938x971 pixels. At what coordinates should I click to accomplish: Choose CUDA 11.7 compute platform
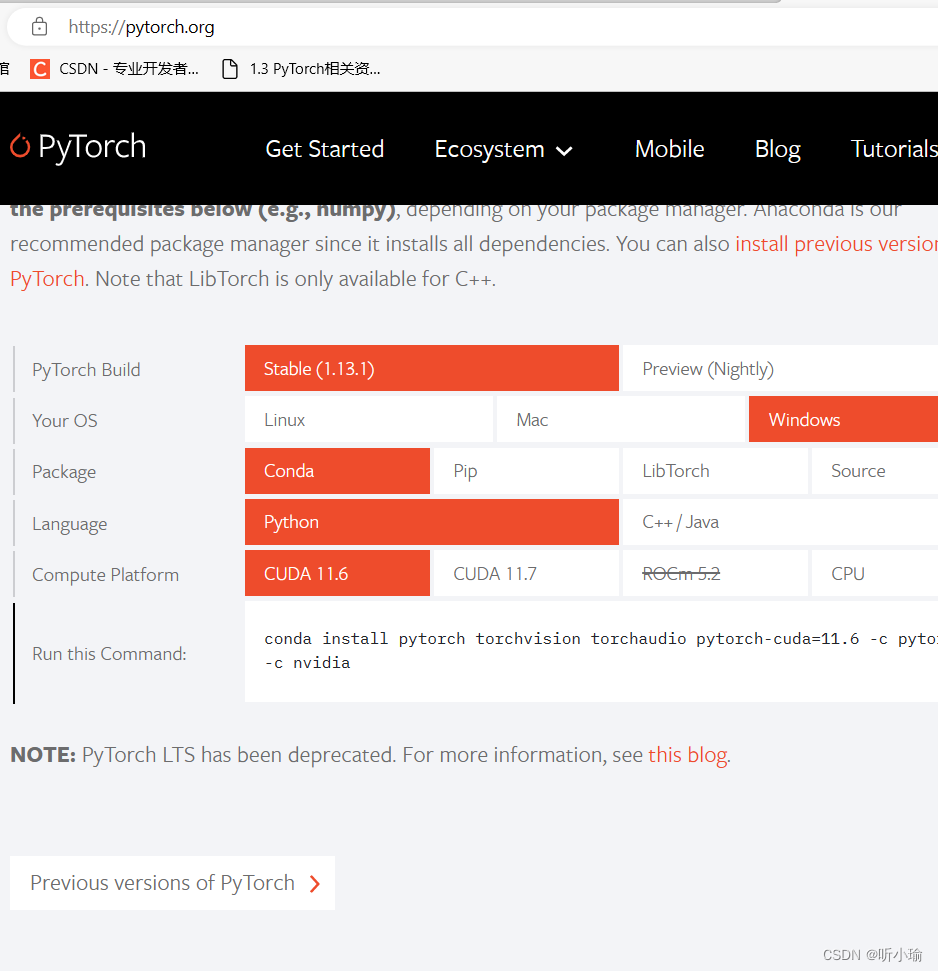tap(526, 573)
